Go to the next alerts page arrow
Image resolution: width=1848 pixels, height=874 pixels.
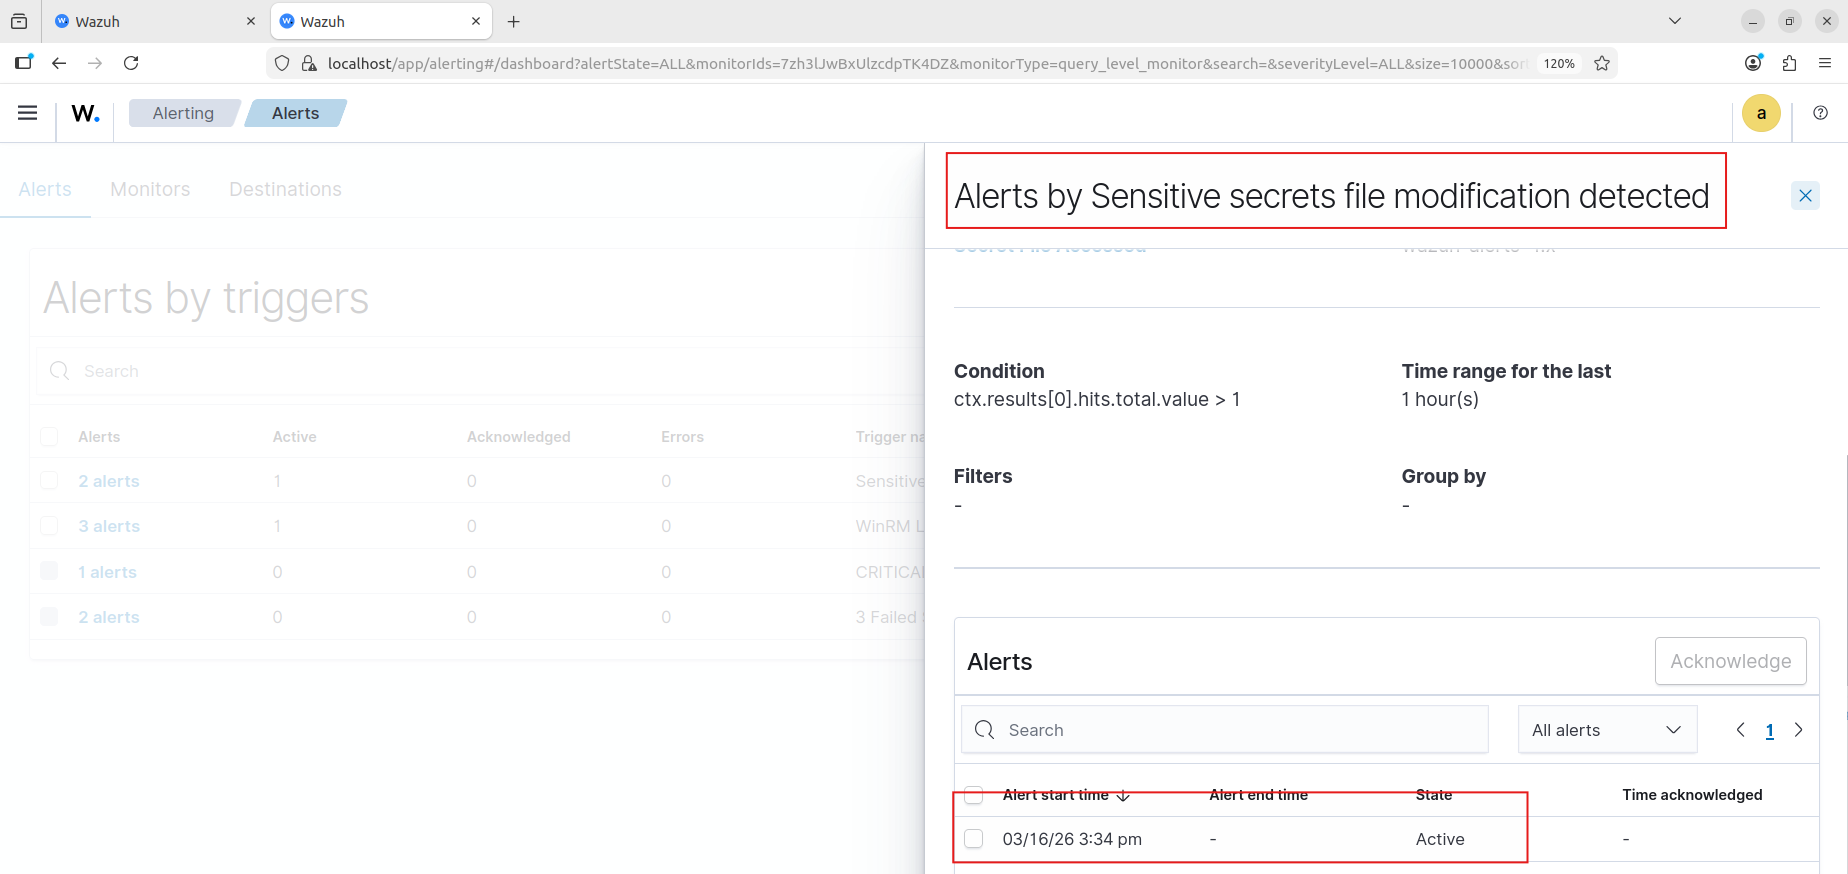1798,730
